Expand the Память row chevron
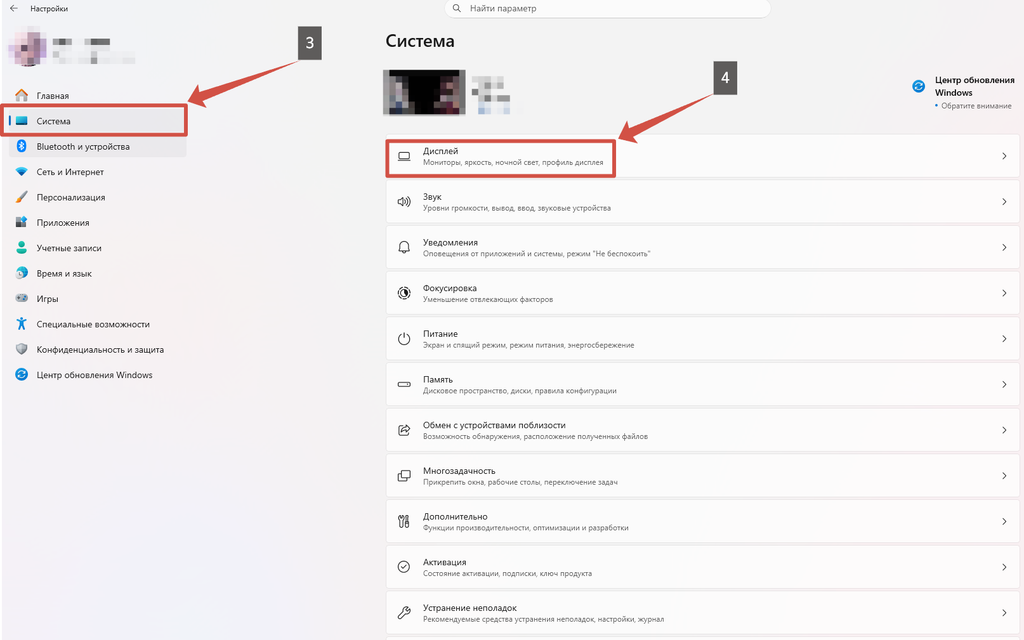 (x=1004, y=385)
